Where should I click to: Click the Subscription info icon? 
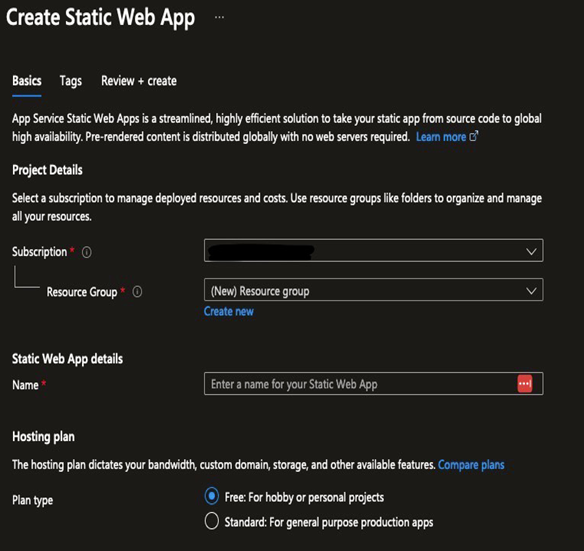(x=86, y=252)
